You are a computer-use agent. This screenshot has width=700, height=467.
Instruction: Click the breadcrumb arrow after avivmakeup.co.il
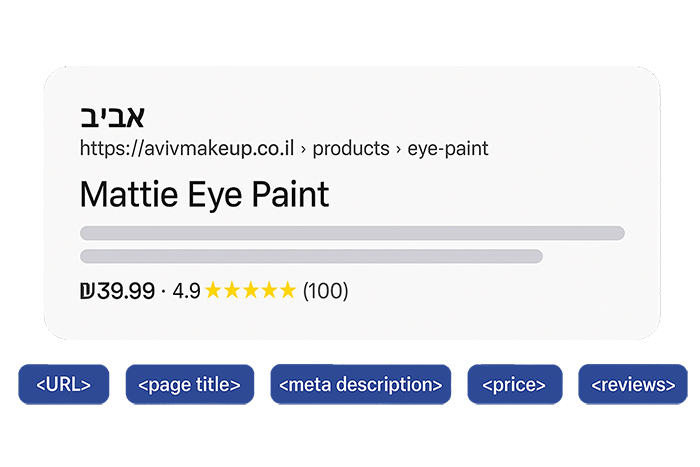pos(304,149)
